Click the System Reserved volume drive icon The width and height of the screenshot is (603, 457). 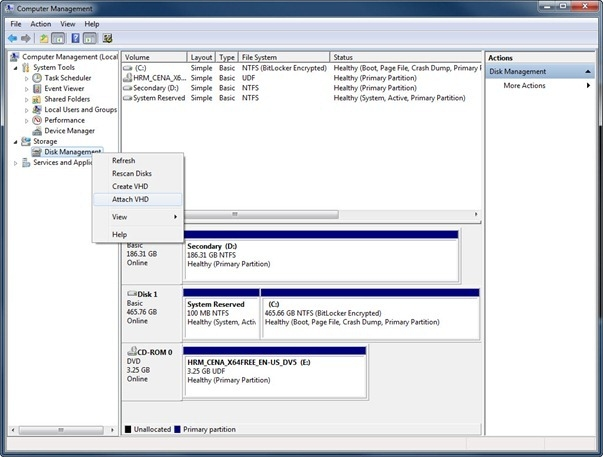128,98
